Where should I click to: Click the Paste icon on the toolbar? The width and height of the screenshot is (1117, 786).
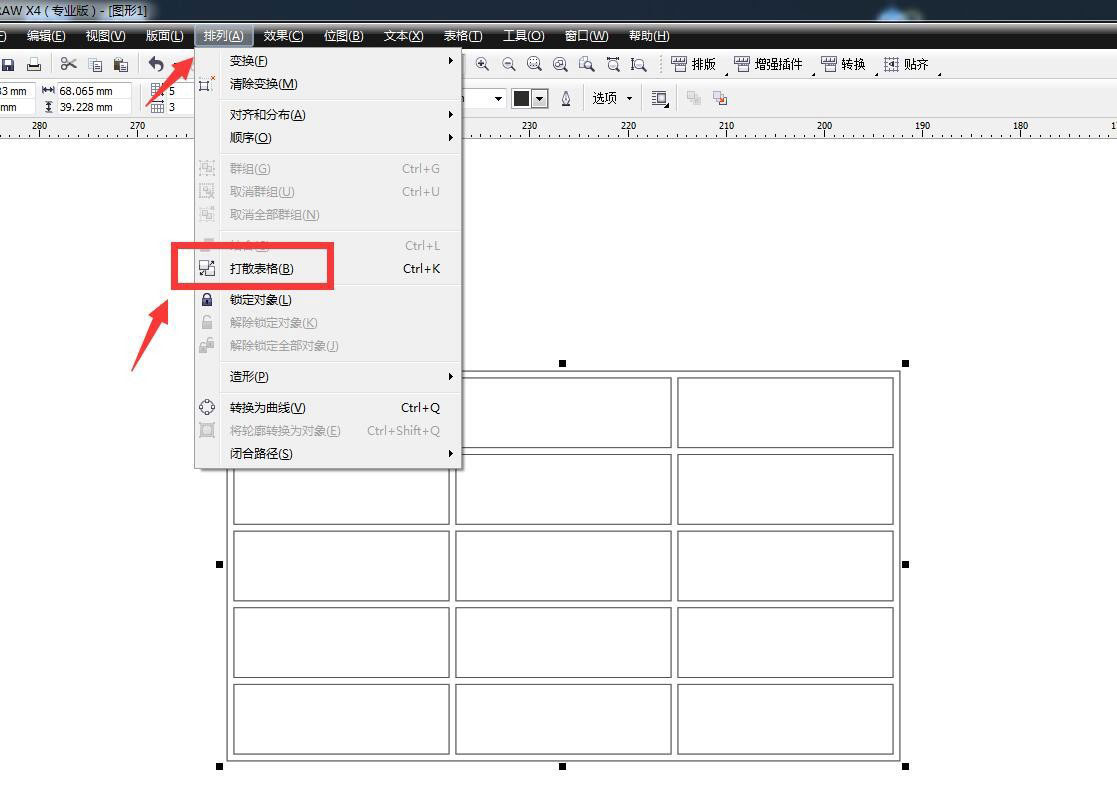(120, 64)
